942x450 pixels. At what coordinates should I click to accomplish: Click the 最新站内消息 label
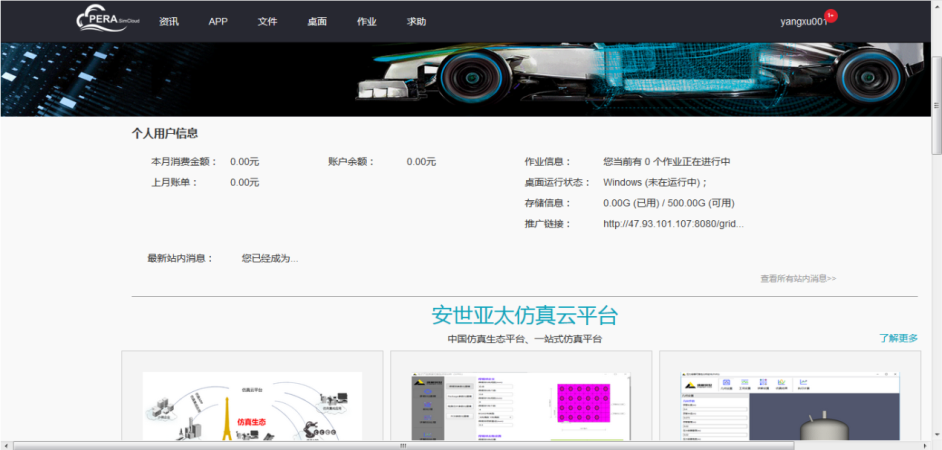pyautogui.click(x=180, y=258)
